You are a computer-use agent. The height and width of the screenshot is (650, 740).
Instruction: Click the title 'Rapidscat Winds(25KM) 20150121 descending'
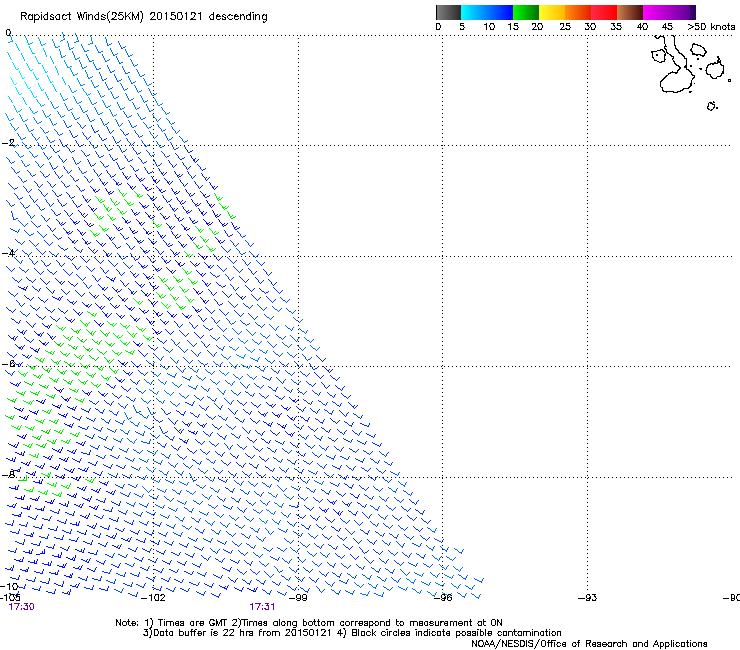pos(143,17)
